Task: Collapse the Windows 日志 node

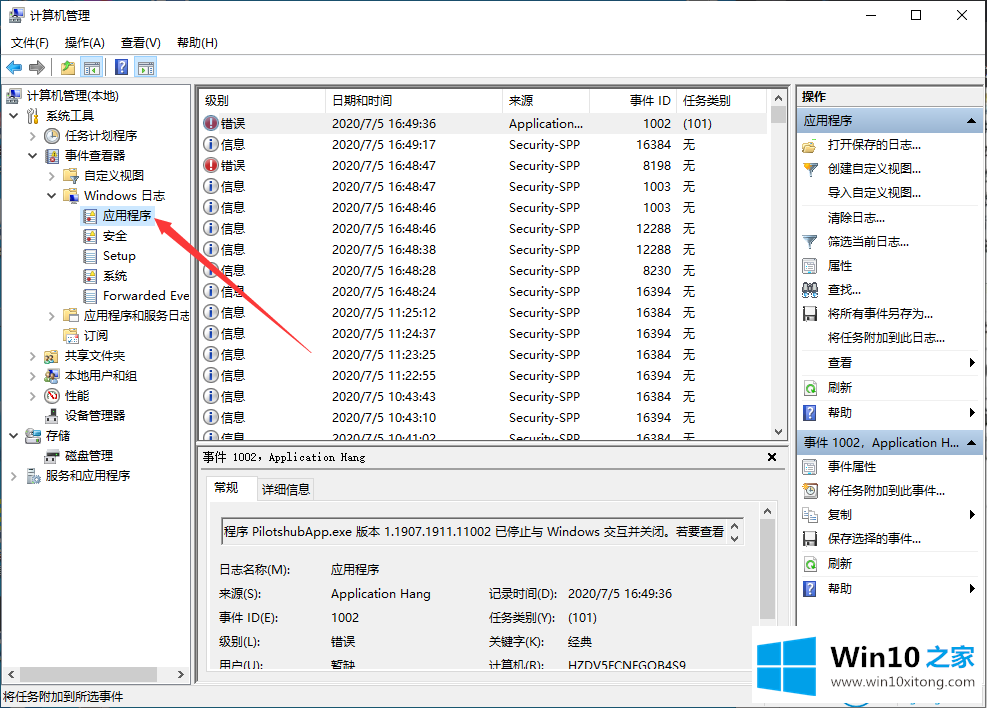Action: point(52,196)
